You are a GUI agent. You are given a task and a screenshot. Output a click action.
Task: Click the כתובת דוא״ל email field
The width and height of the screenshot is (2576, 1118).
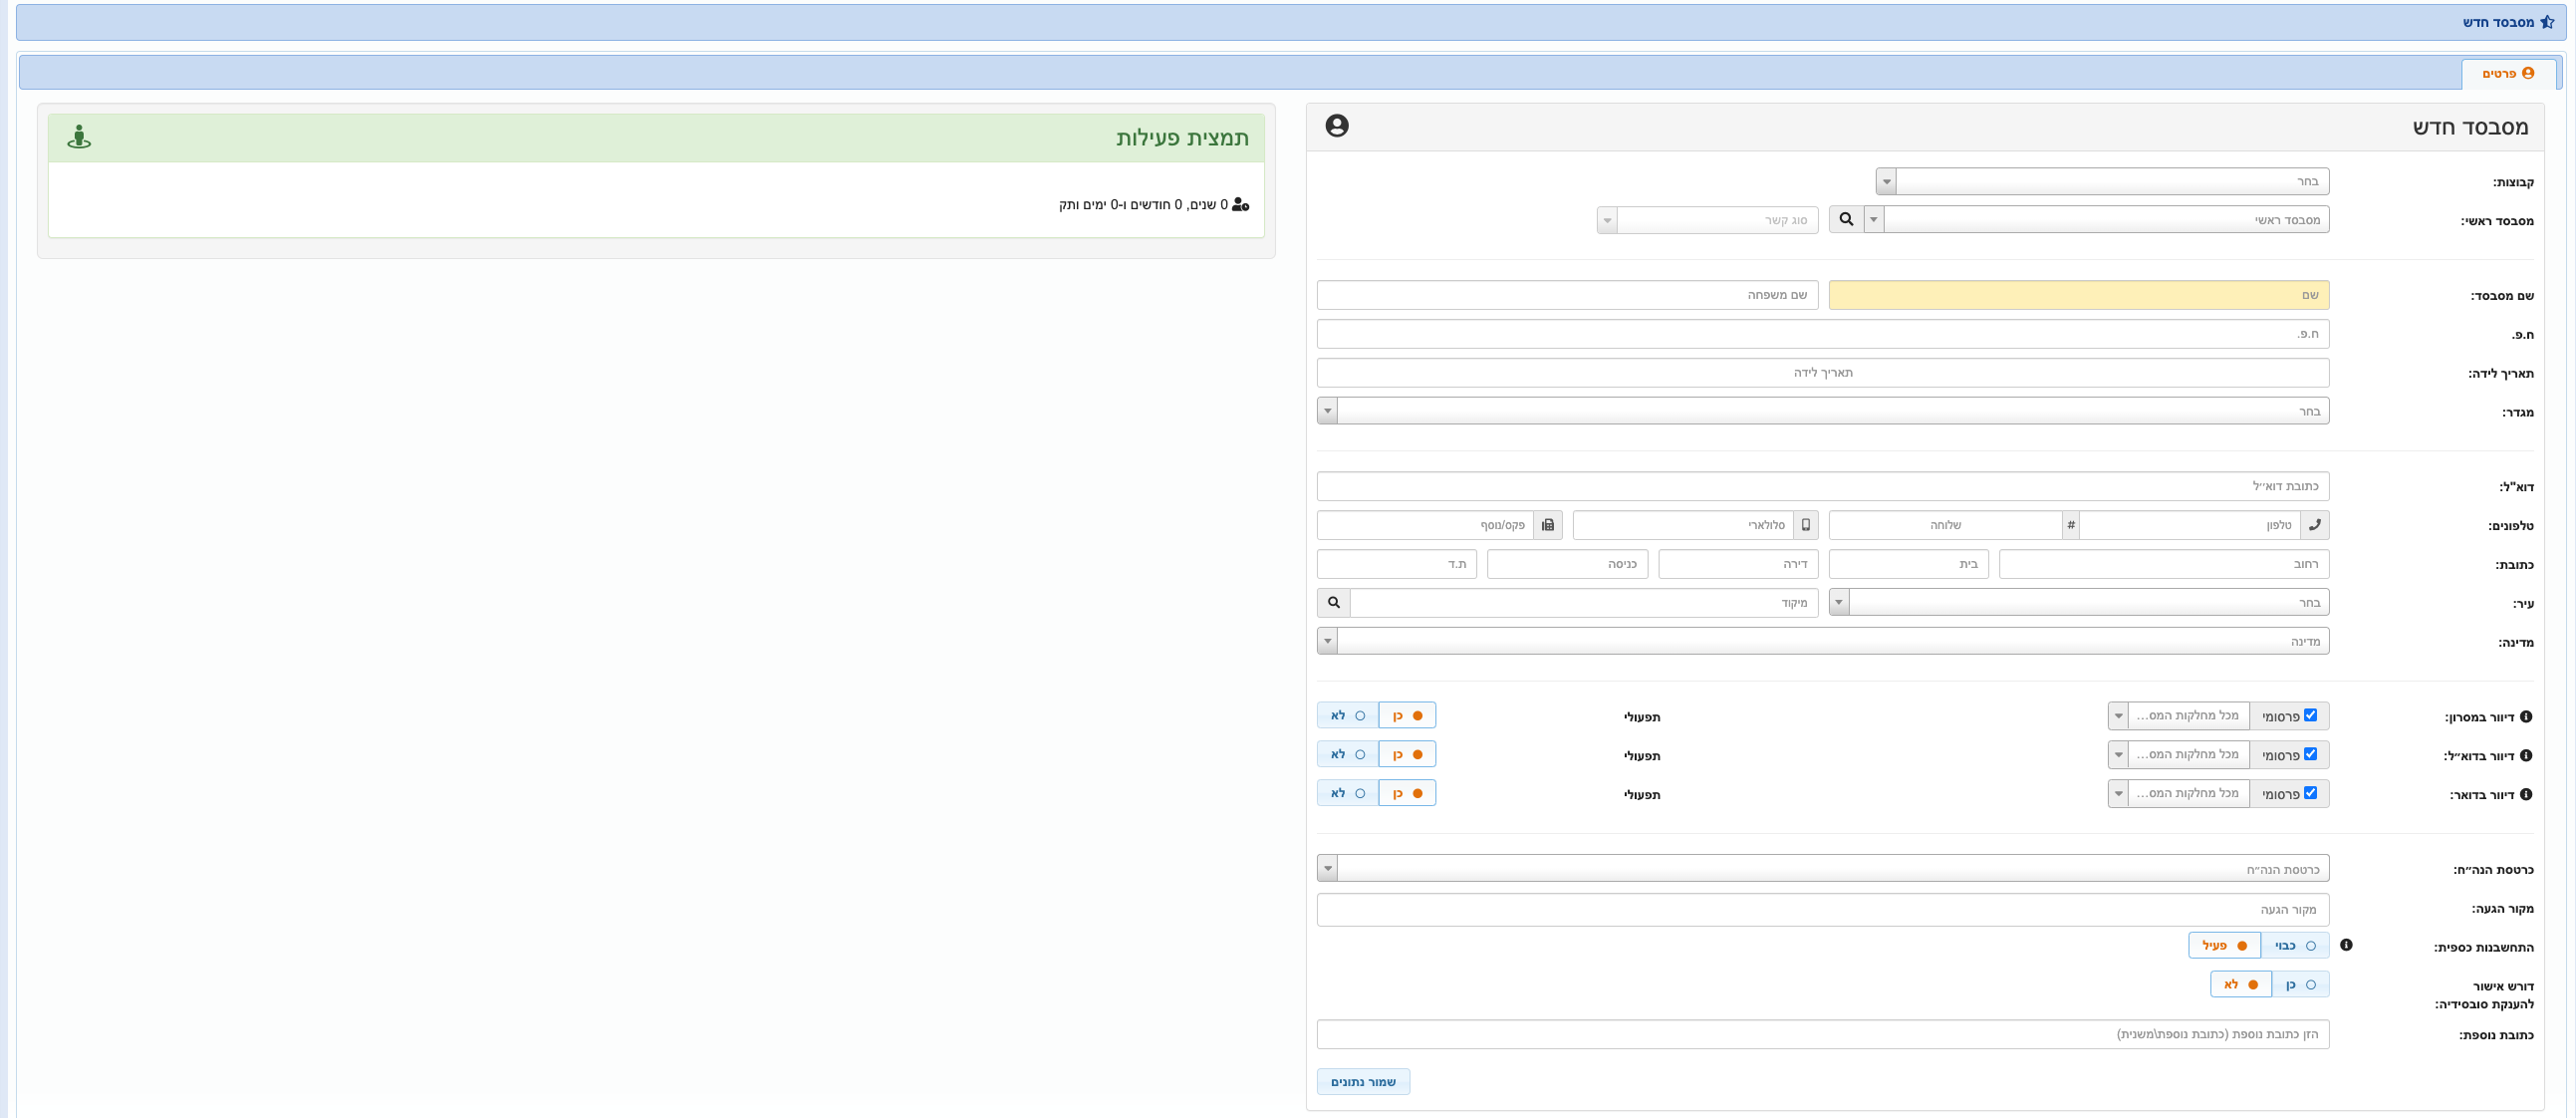[x=1823, y=486]
